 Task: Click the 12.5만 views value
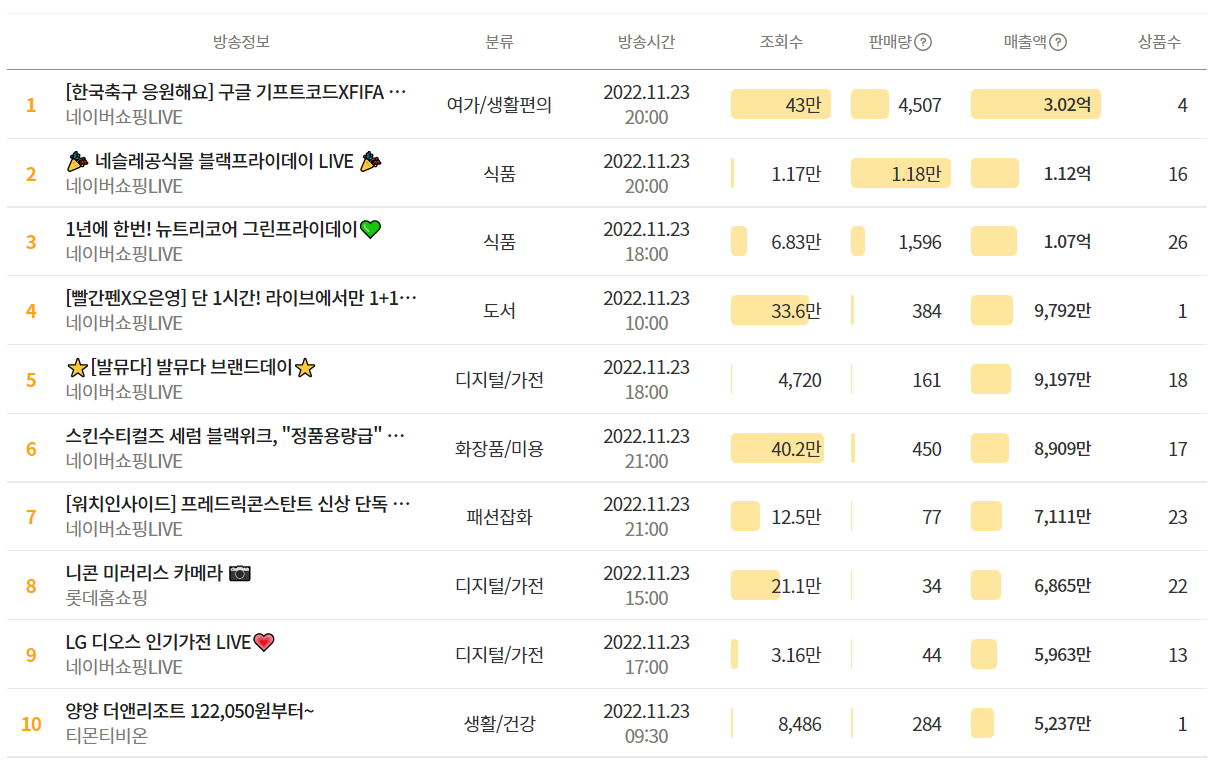796,517
